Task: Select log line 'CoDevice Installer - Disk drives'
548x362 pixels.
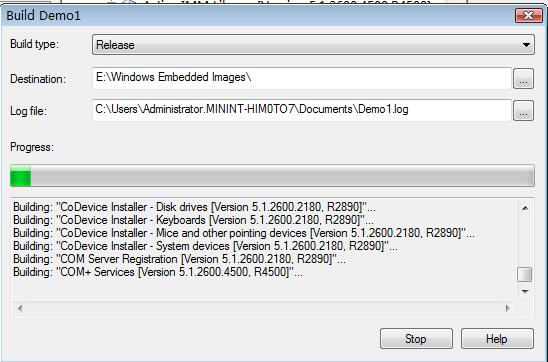Action: click(194, 207)
